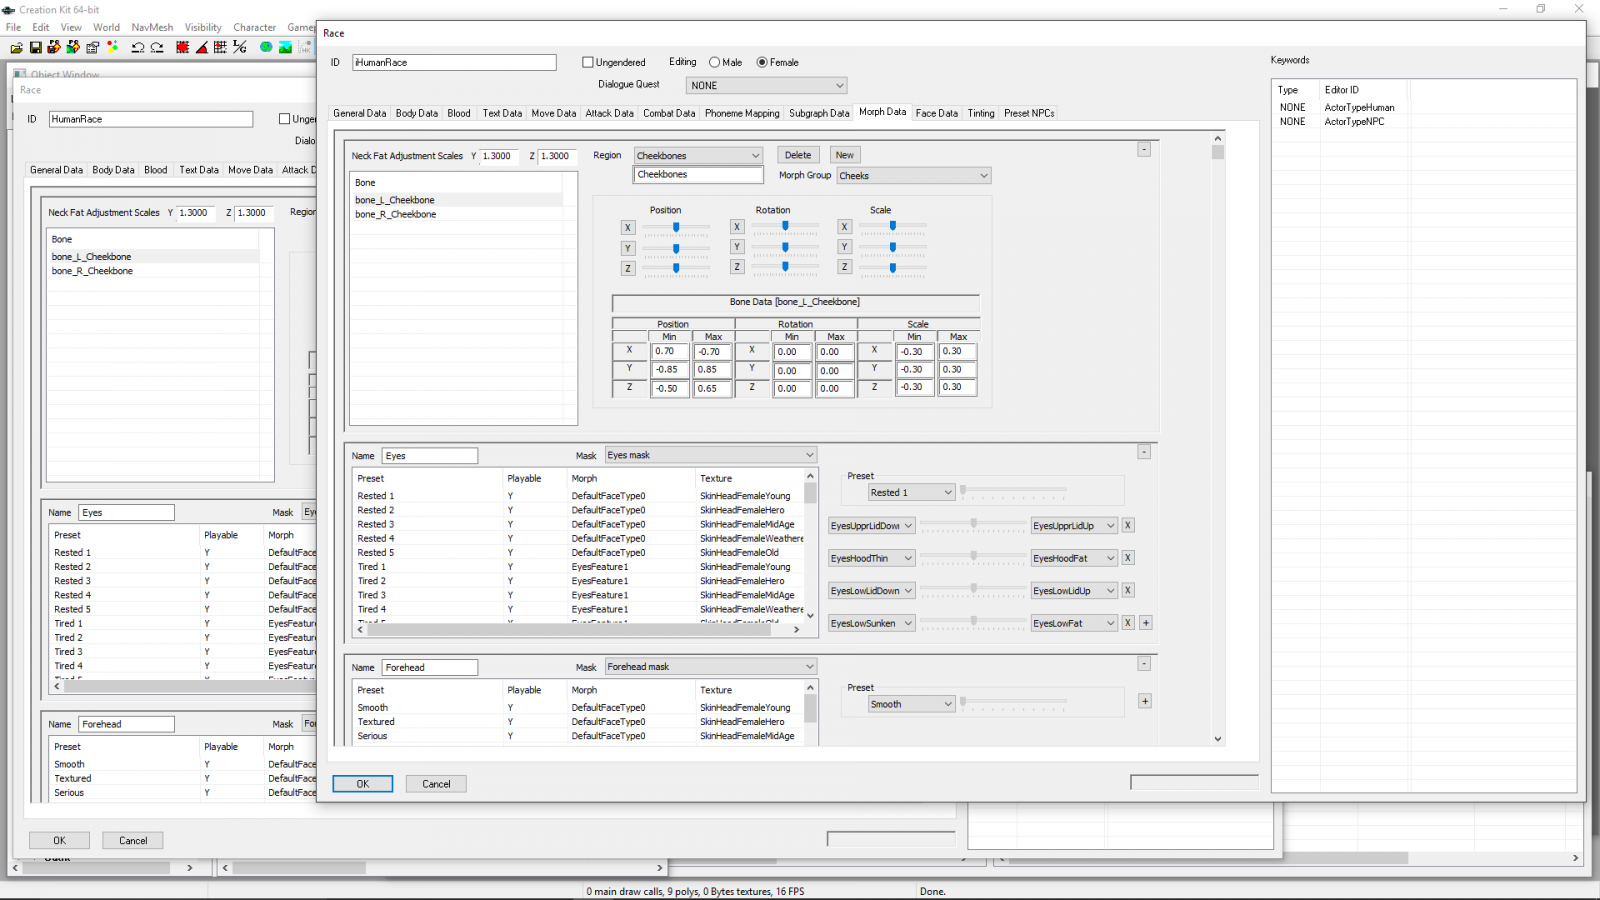Open the Eyes mask dropdown

[x=710, y=455]
